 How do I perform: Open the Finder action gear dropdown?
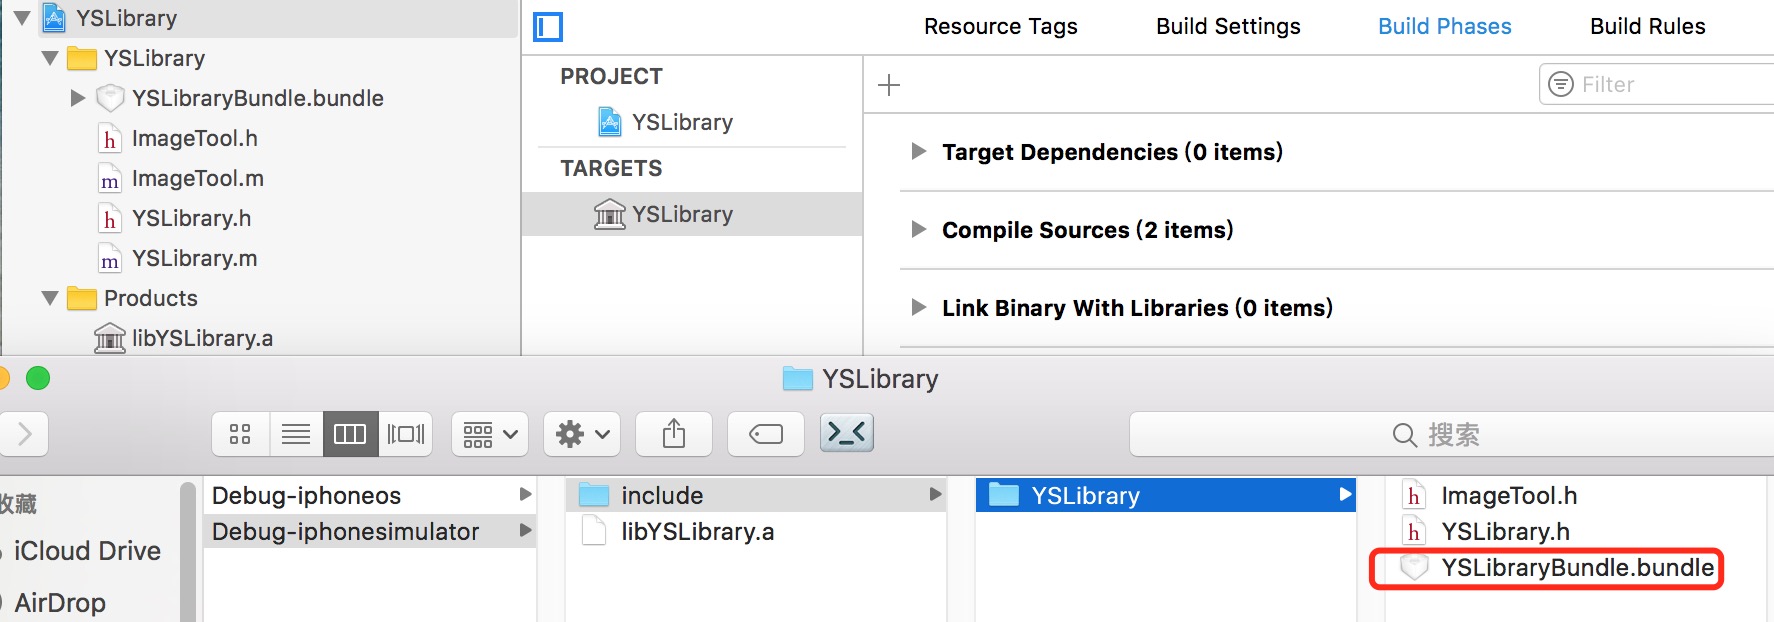[x=582, y=434]
